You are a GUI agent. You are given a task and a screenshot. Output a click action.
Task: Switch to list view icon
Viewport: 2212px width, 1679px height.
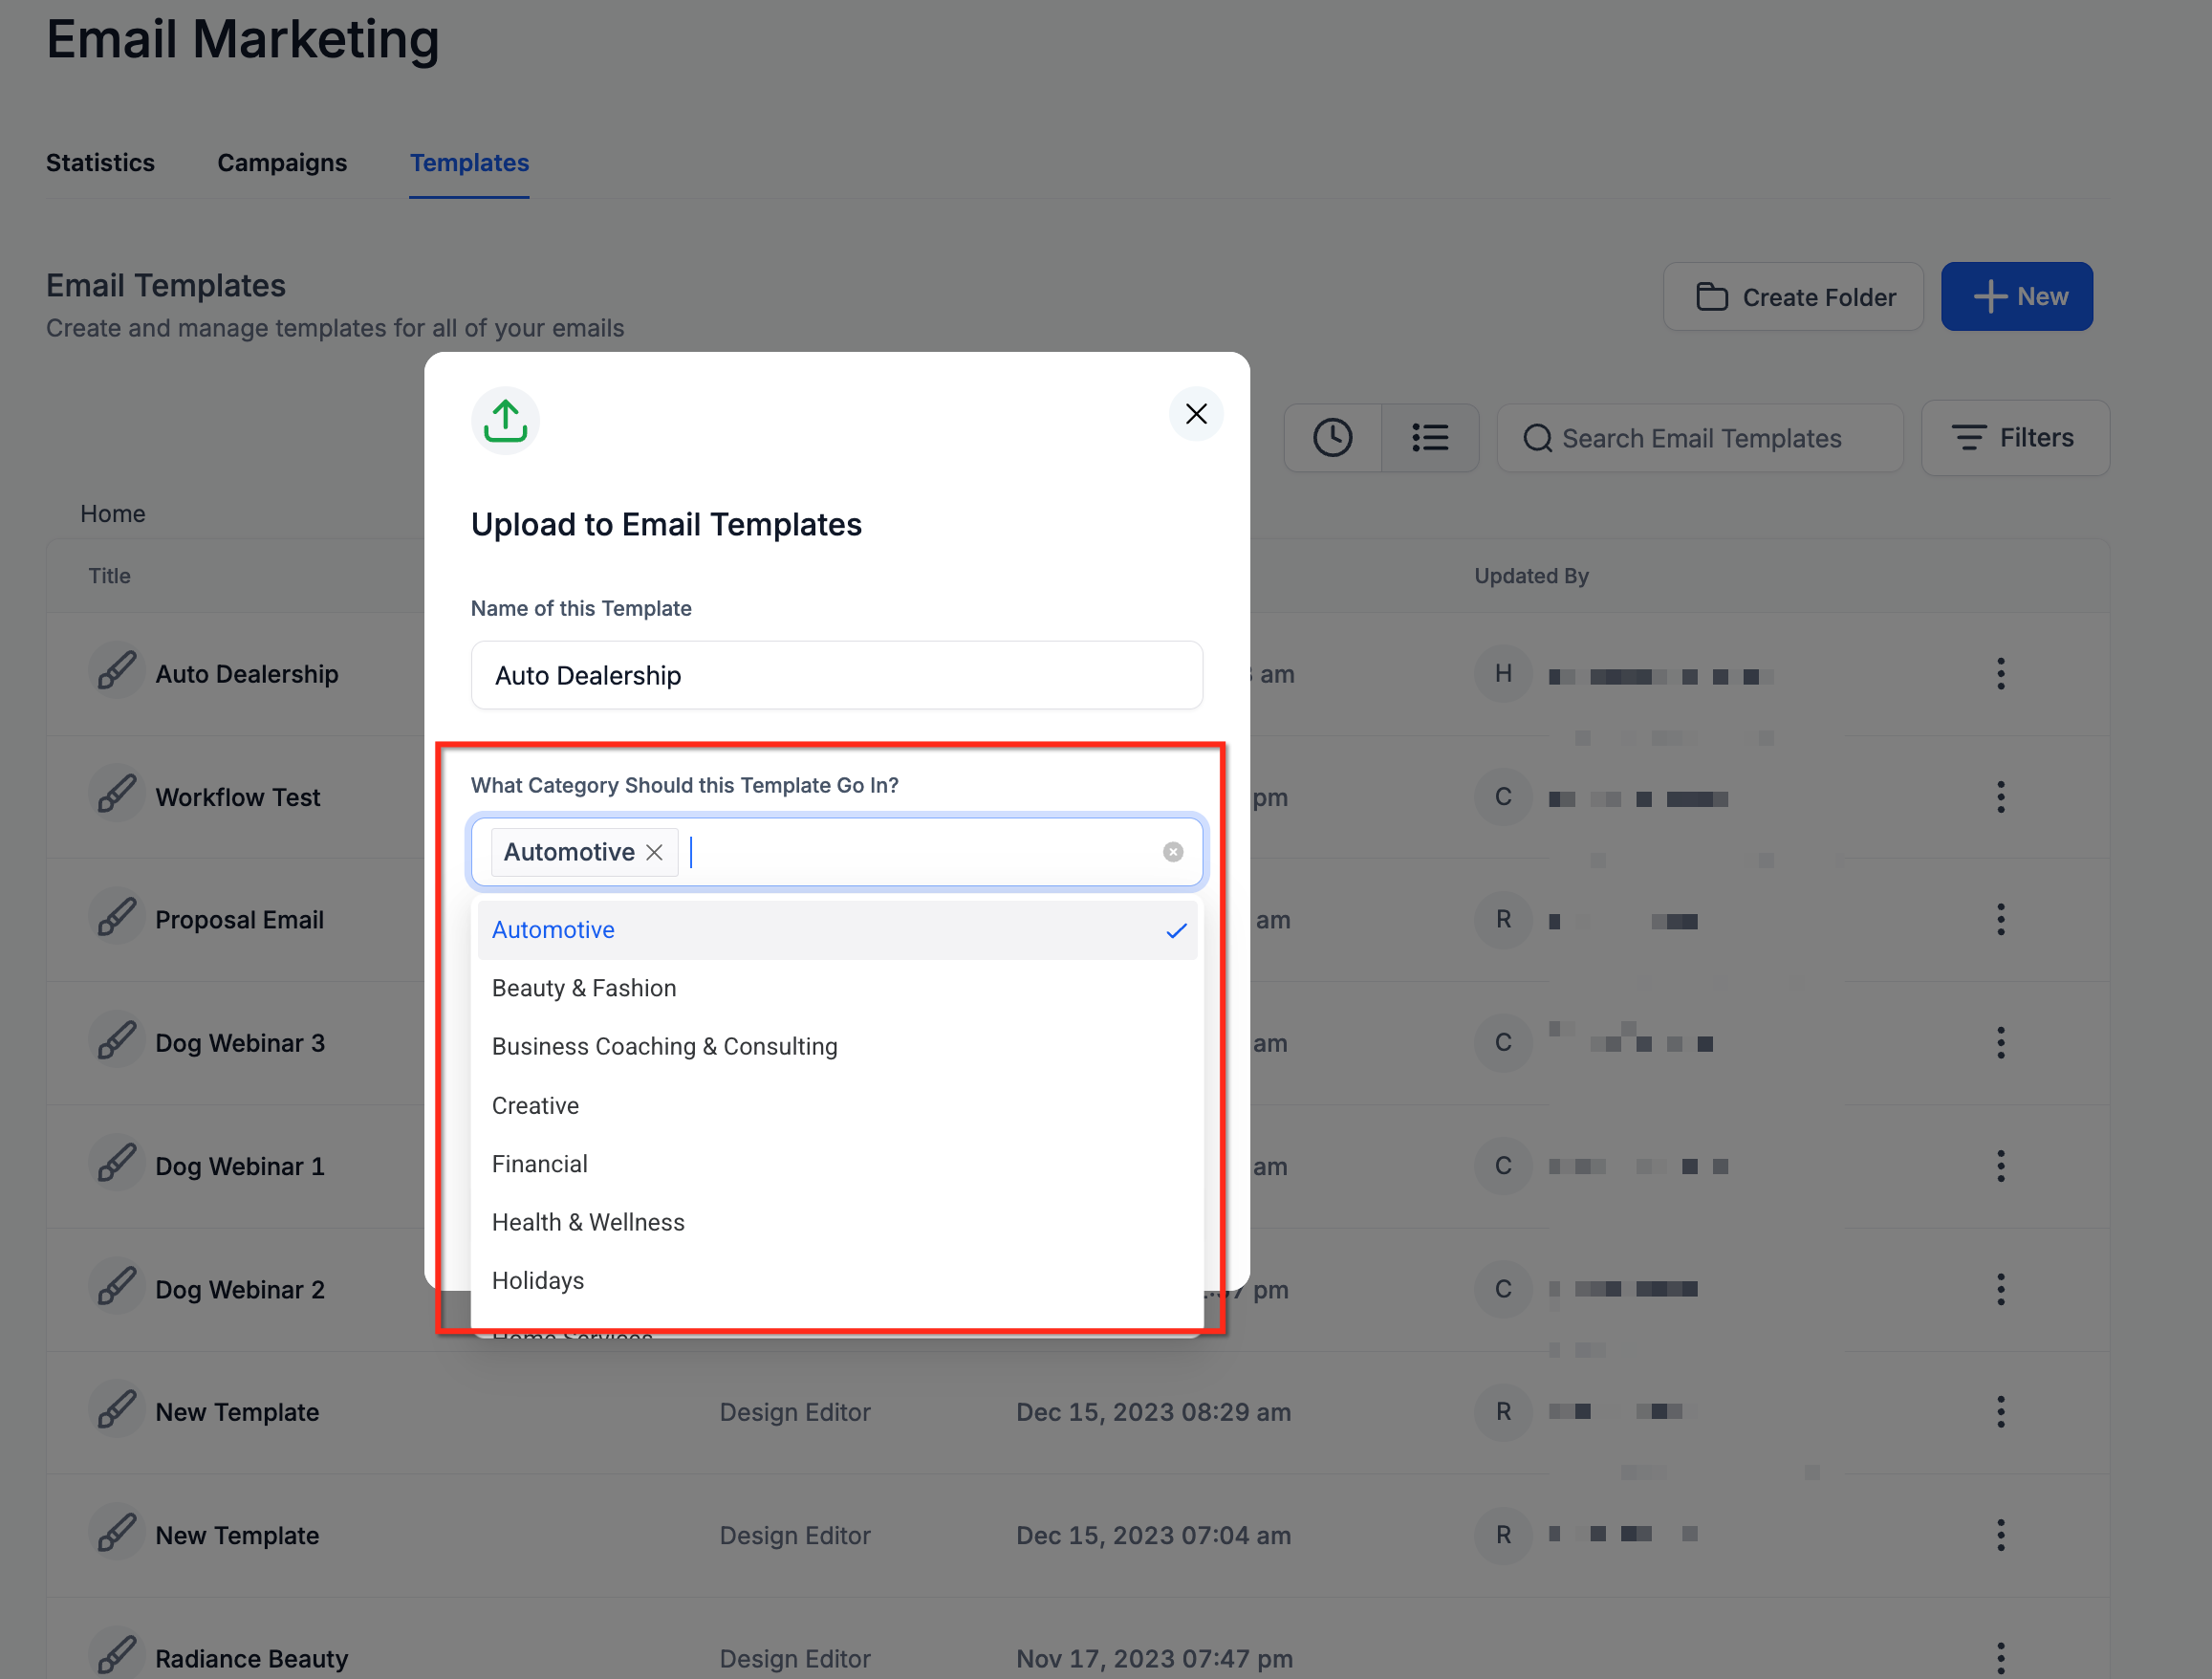[1429, 438]
